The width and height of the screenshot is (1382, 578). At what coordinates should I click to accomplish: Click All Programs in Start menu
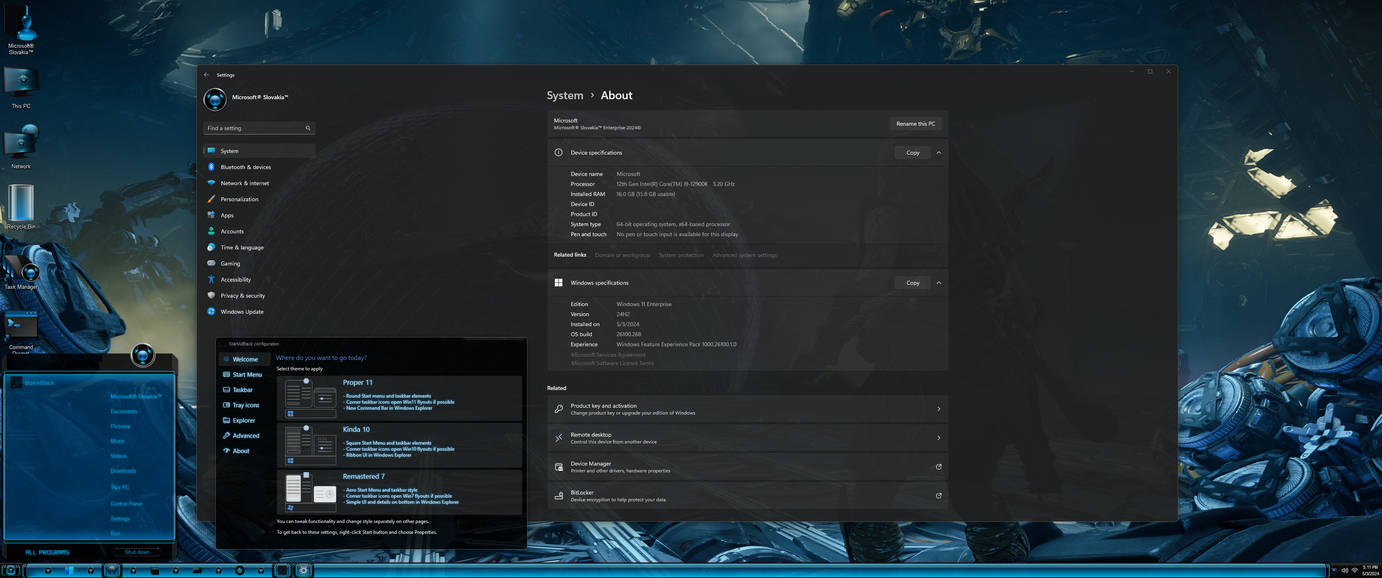click(47, 552)
